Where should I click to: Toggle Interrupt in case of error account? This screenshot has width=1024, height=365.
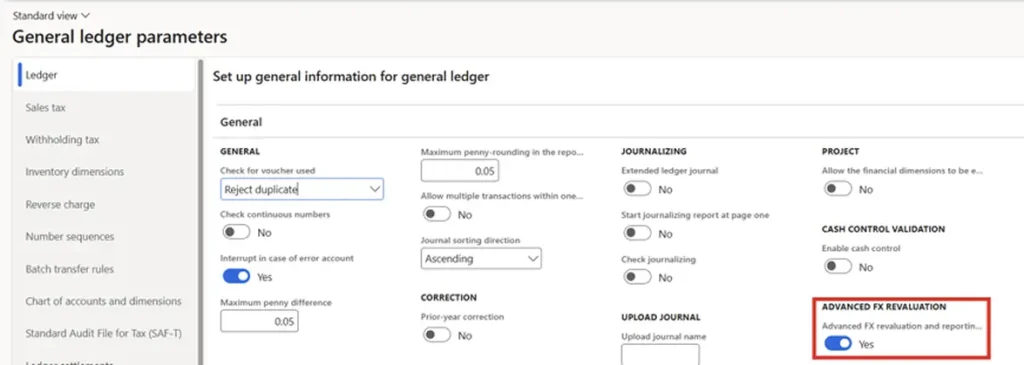[x=236, y=277]
